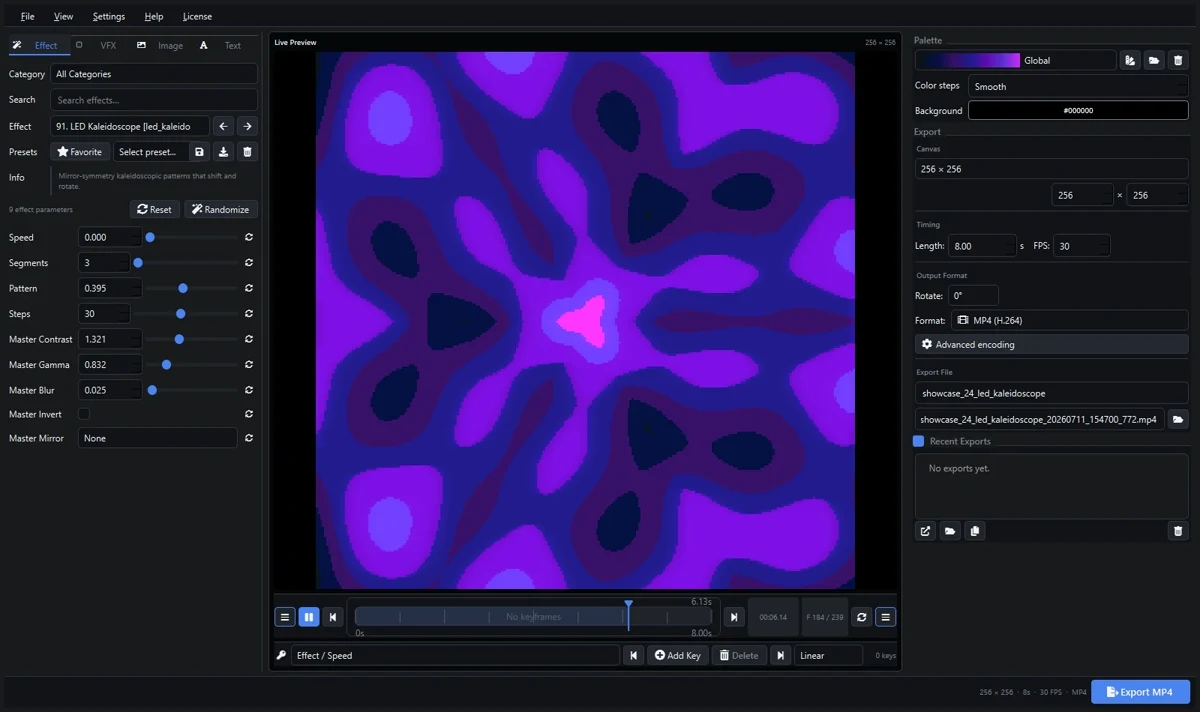
Task: Click the Master Contrast slider handle
Action: 179,339
